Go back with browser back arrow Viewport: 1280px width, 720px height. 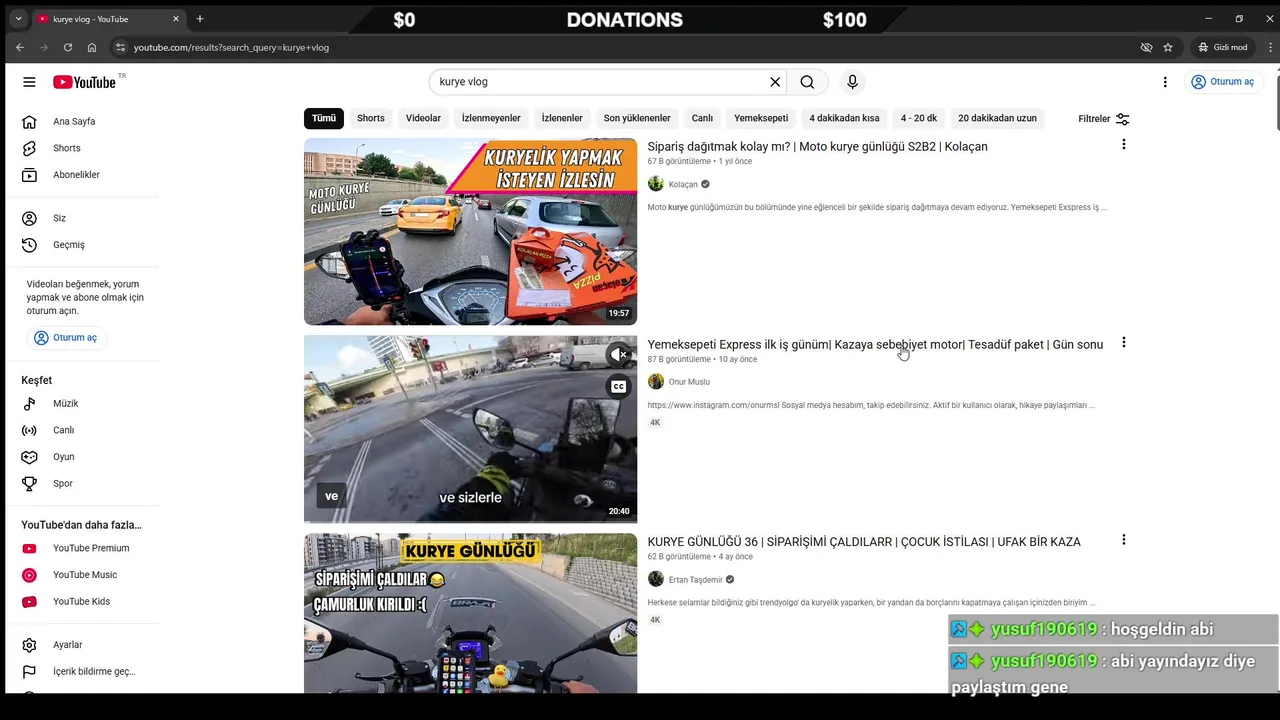[x=20, y=47]
